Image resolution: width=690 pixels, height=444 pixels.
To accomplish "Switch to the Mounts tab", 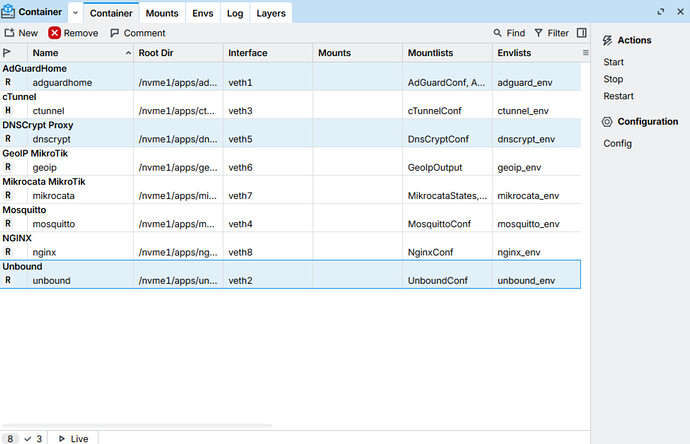I will [x=162, y=13].
